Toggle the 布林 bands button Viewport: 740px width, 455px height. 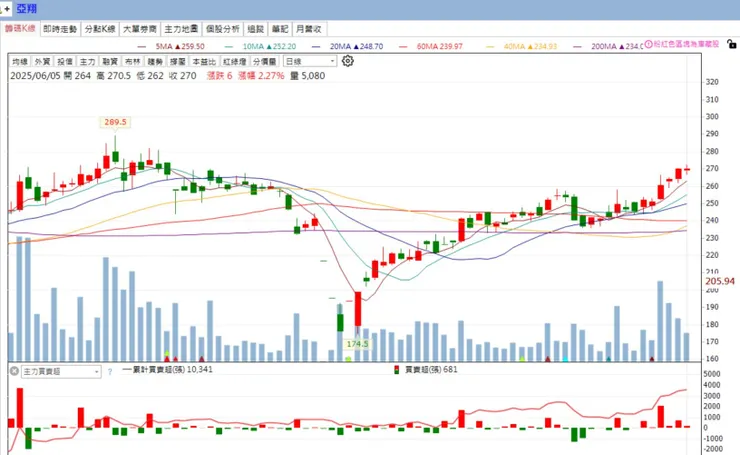133,61
